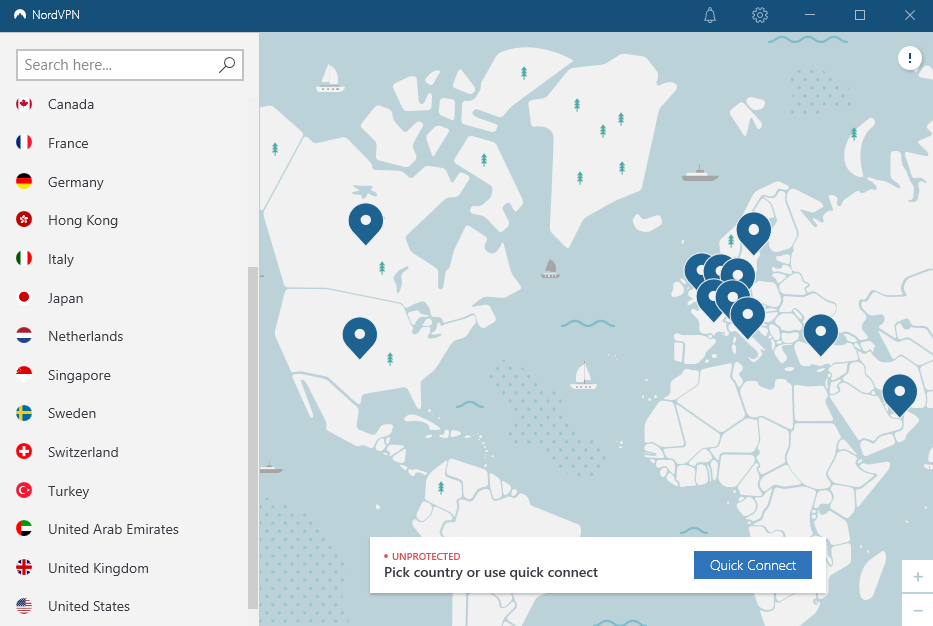Zoom in the map with plus button

918,577
